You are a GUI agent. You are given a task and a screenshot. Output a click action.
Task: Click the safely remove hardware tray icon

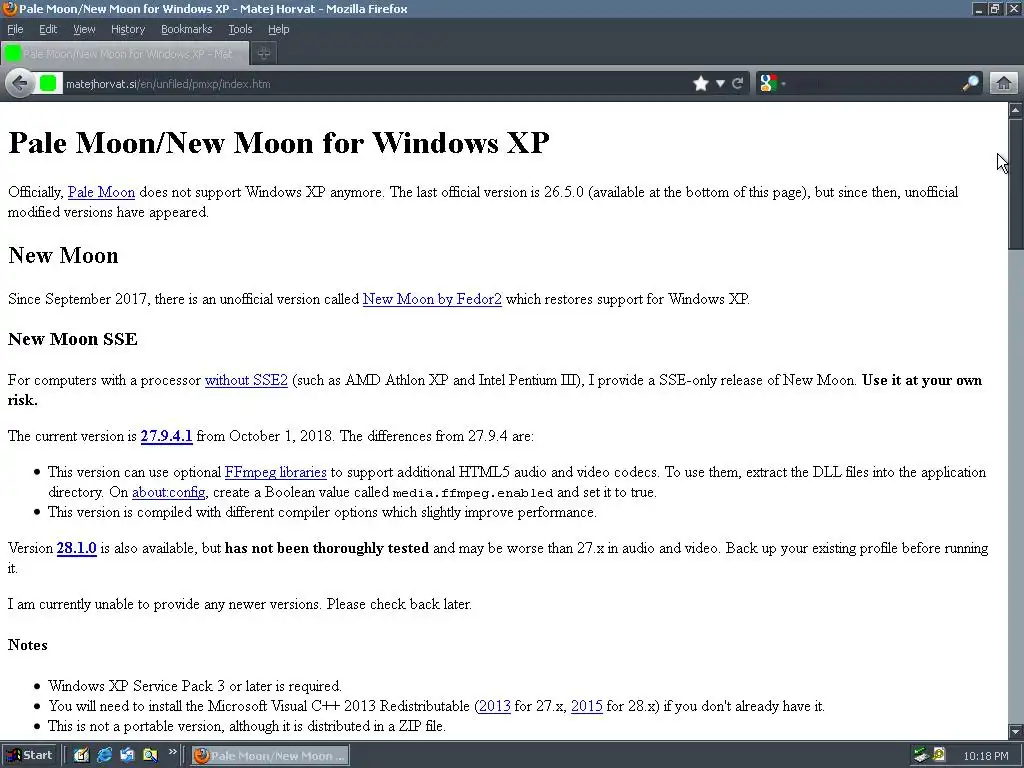point(921,756)
